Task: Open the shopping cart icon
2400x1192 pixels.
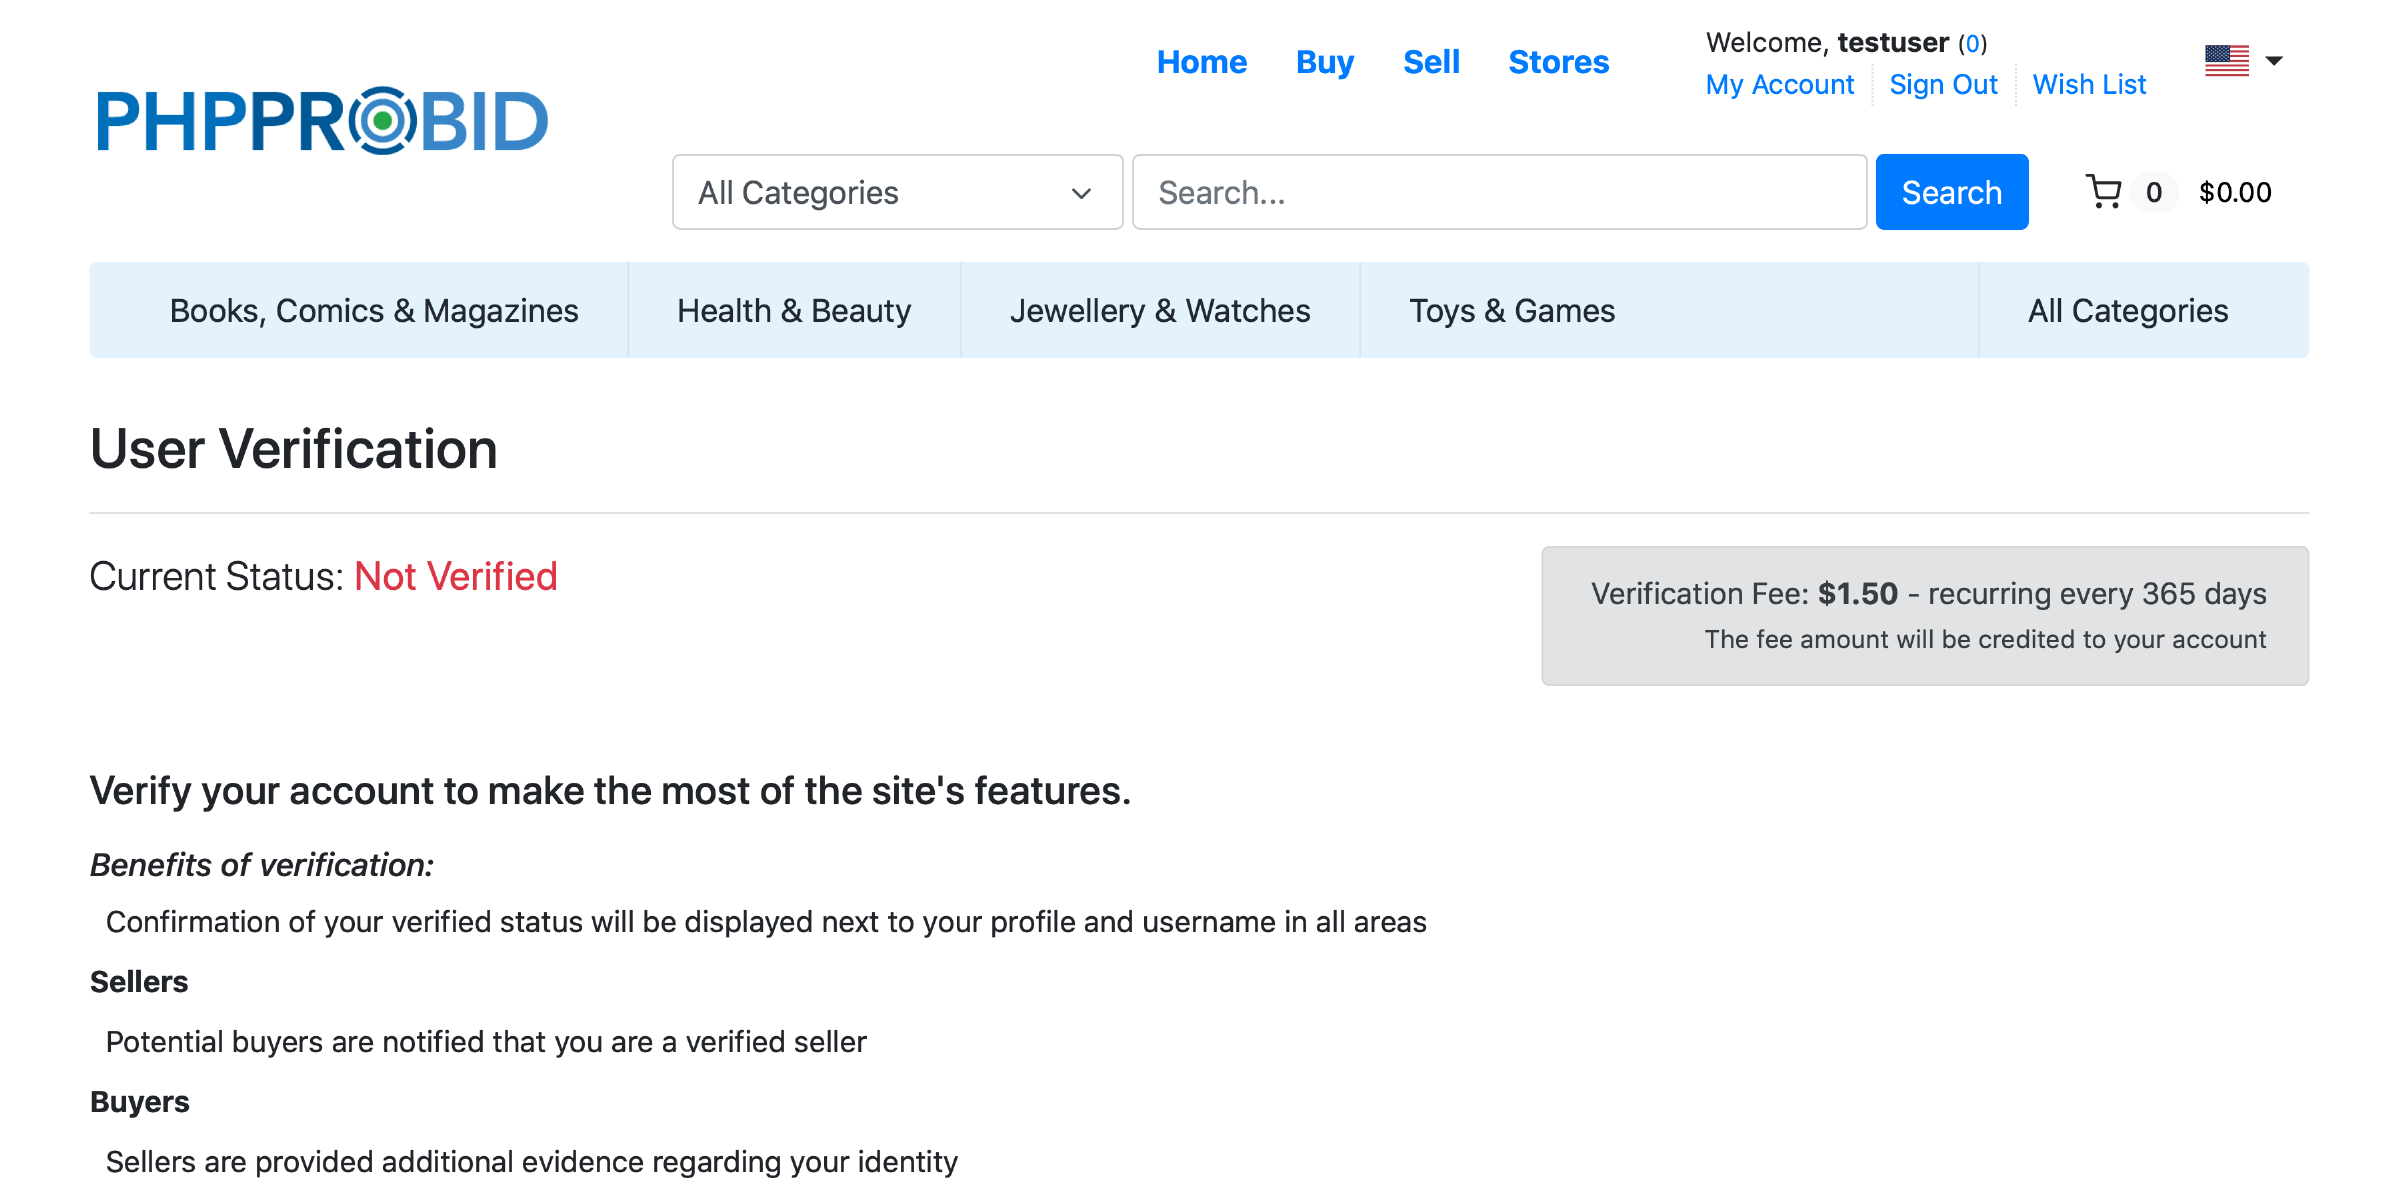Action: 2103,191
